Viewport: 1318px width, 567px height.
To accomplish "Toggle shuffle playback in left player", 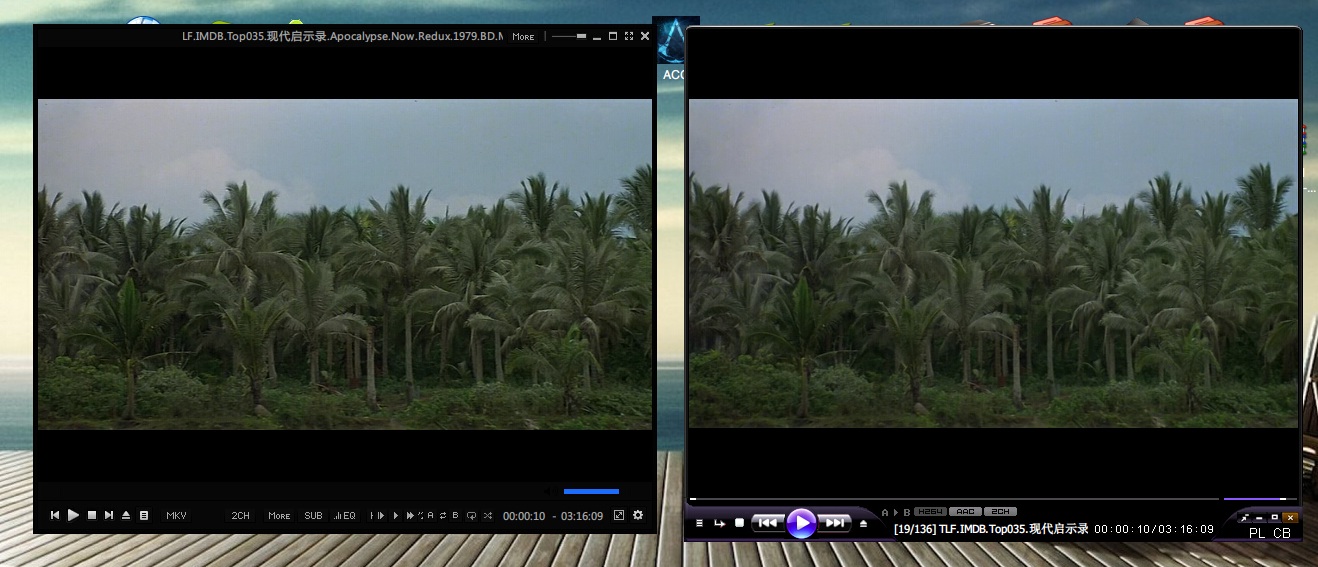I will (x=487, y=515).
